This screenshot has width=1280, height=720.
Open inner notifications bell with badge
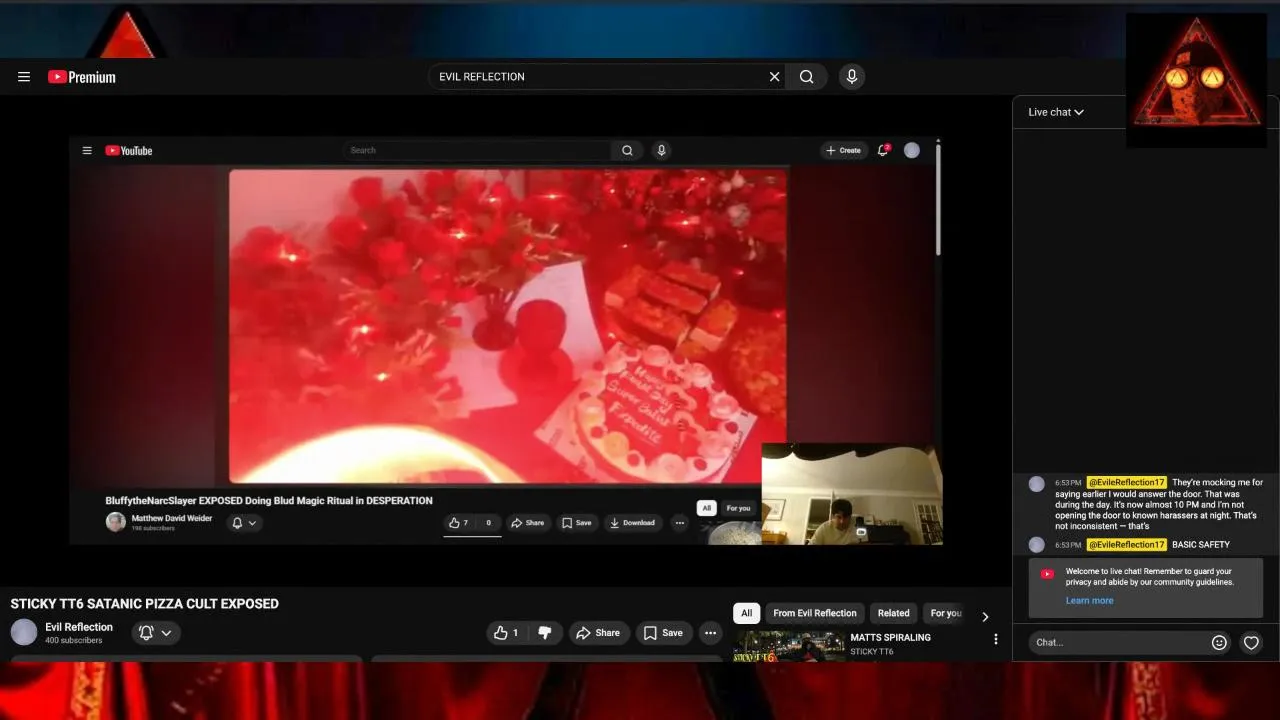pos(883,150)
